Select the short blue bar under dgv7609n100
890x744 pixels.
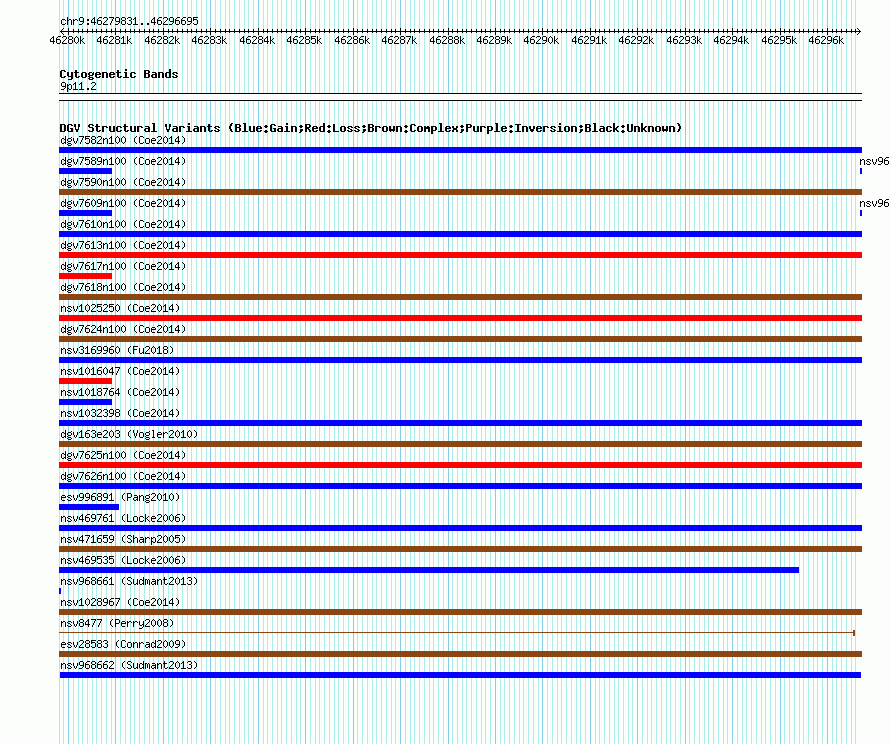coord(86,213)
